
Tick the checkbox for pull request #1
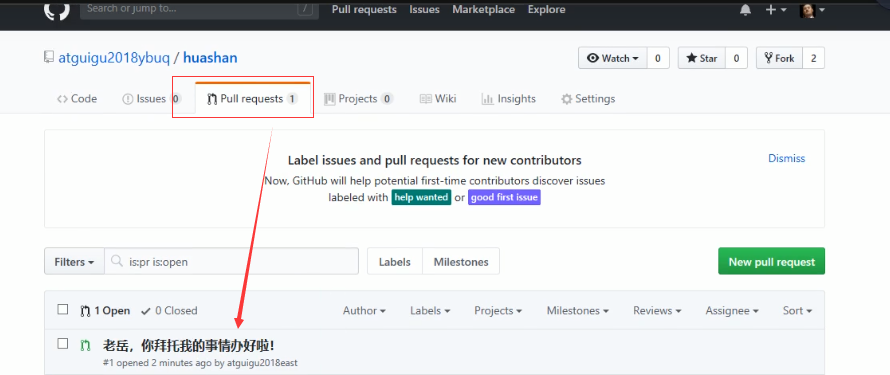point(63,343)
